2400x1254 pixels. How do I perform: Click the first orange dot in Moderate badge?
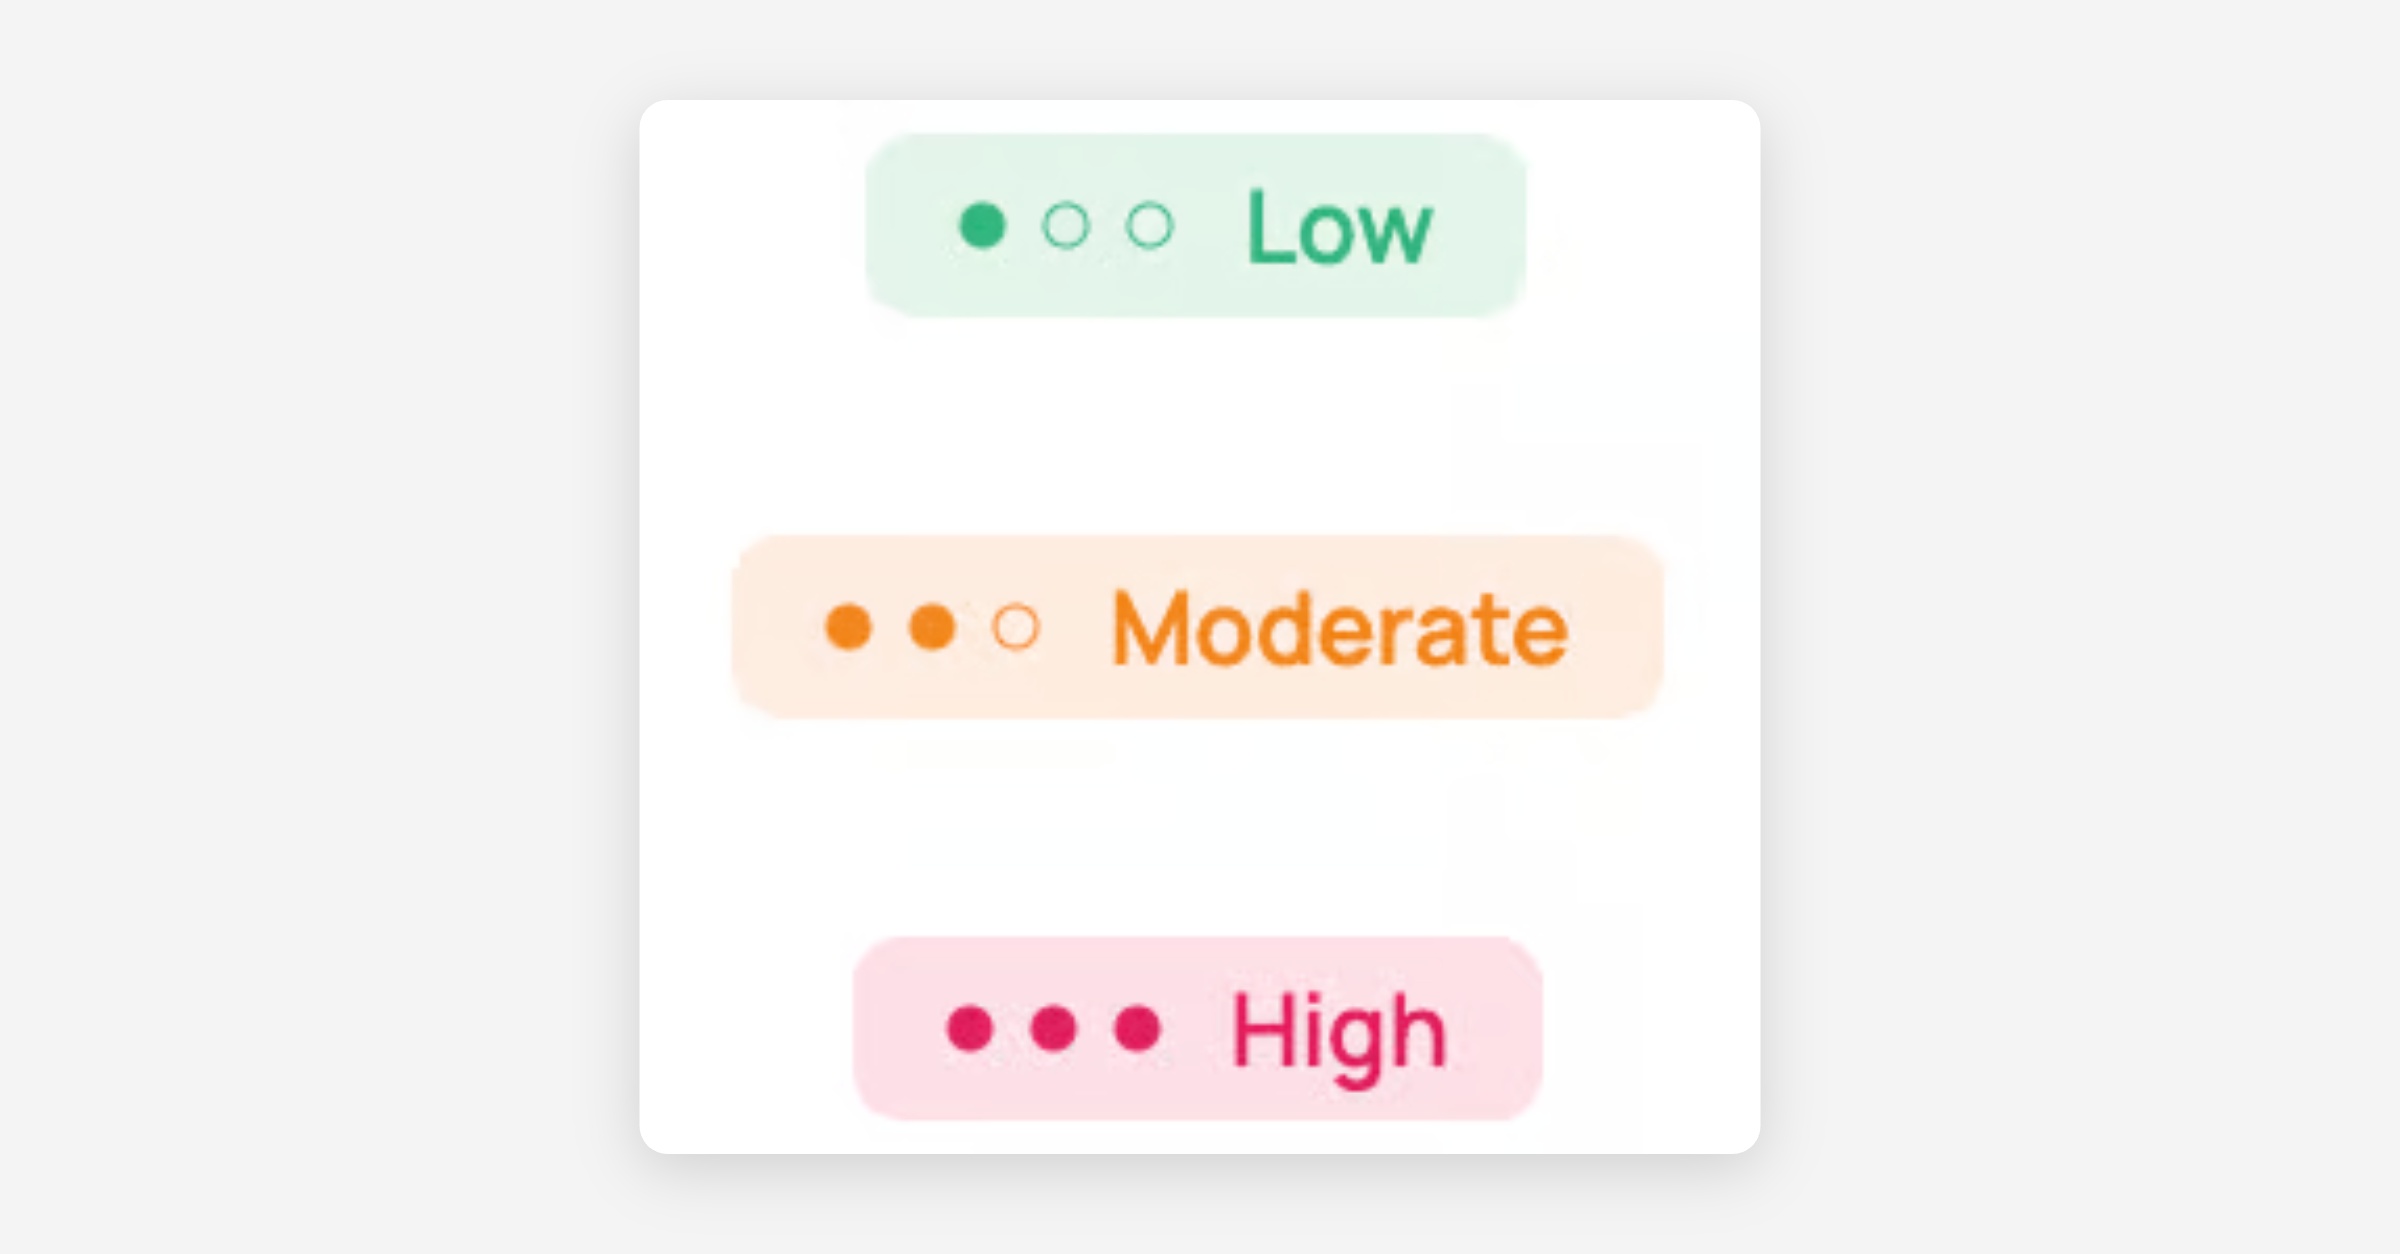[849, 627]
